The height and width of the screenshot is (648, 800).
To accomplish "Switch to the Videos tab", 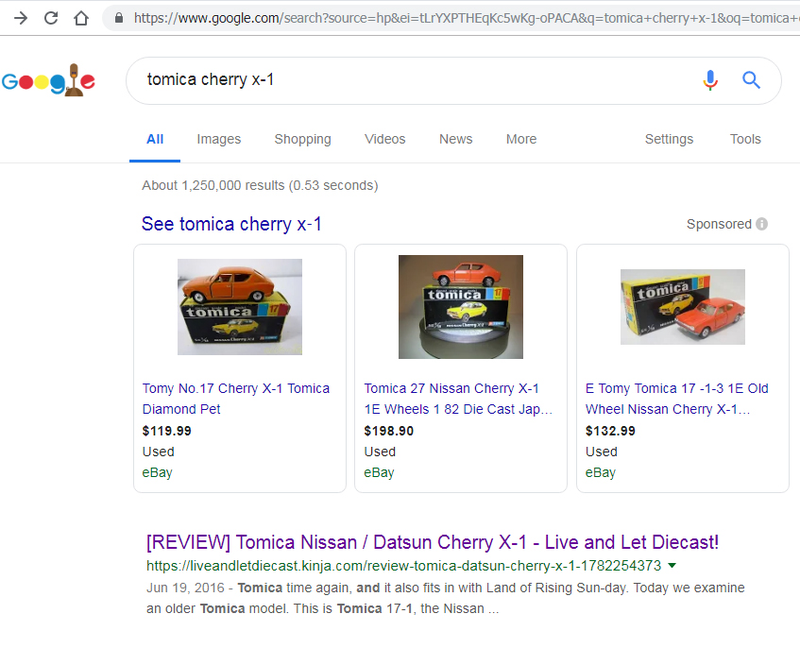I will point(385,139).
